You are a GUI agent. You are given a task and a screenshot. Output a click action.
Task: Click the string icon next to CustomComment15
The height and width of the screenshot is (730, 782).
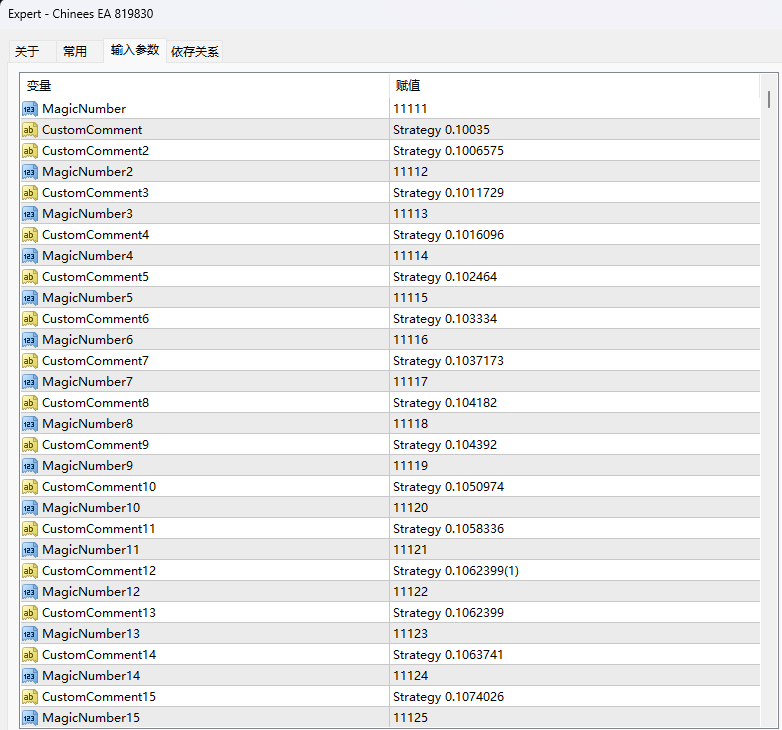click(x=30, y=697)
